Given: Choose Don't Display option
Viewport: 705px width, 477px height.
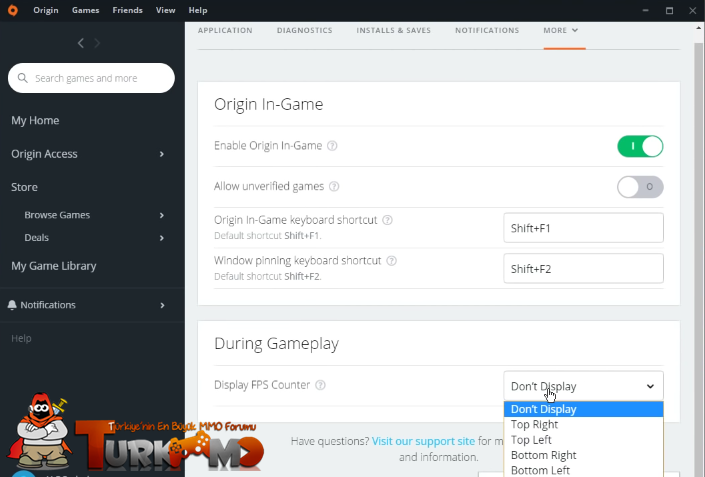Looking at the screenshot, I should (x=583, y=409).
